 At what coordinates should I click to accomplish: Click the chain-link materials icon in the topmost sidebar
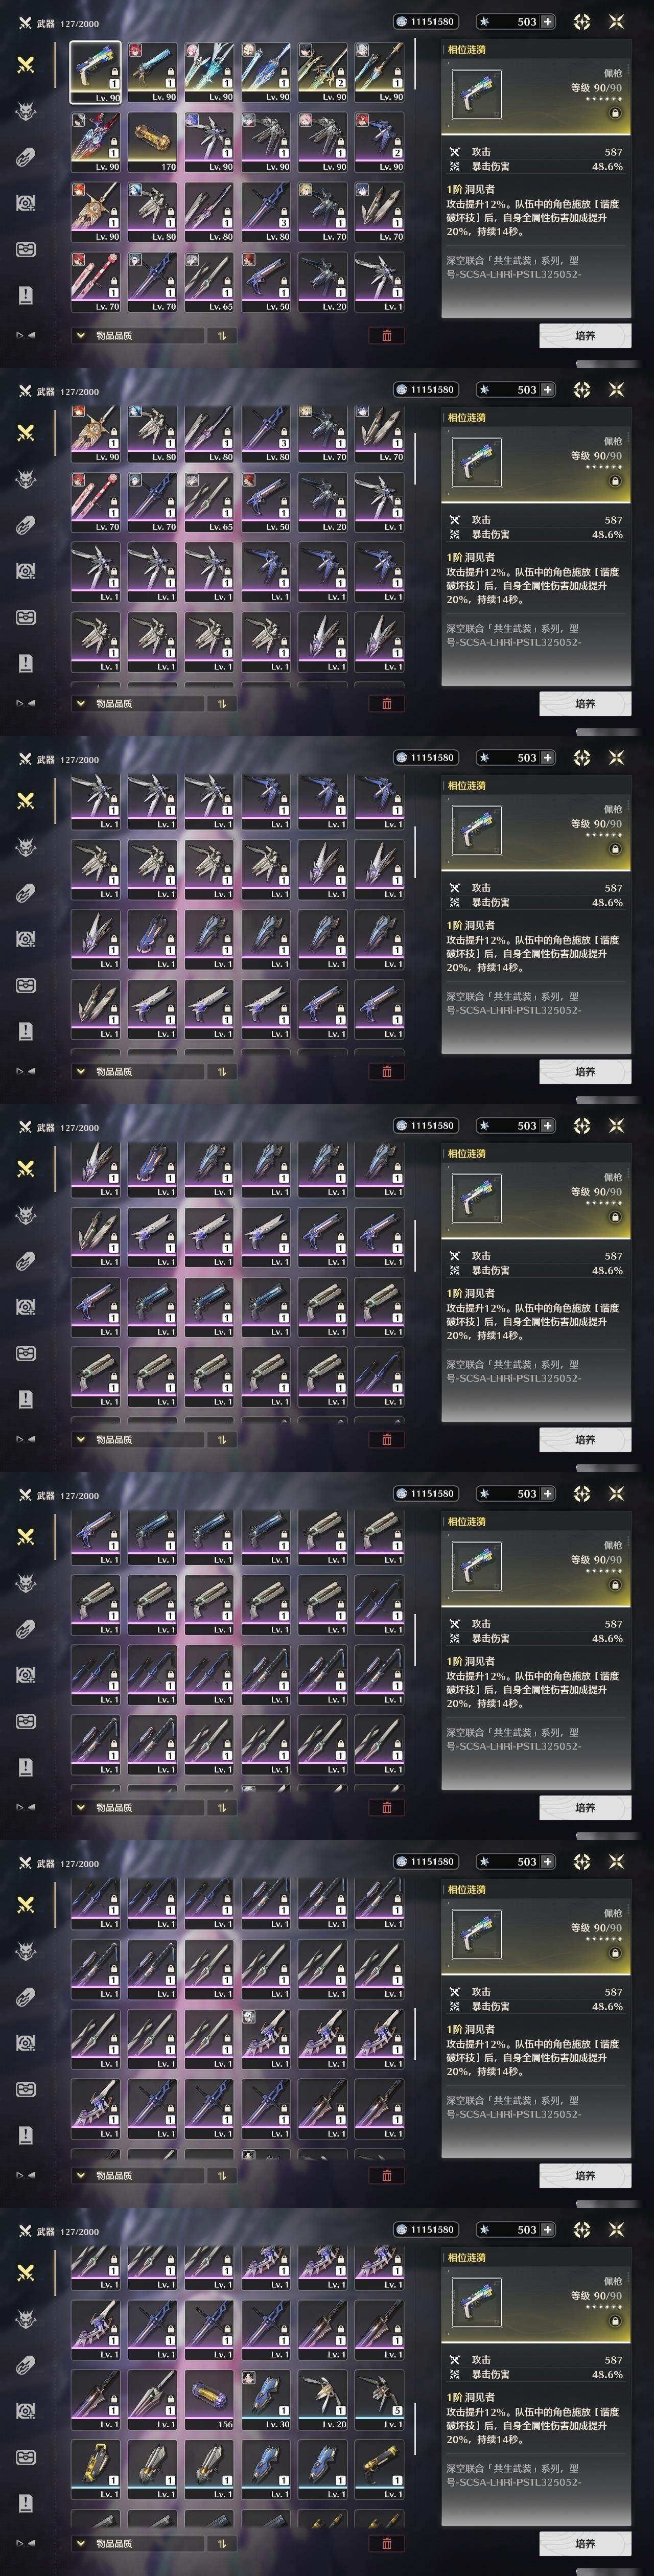coord(26,156)
